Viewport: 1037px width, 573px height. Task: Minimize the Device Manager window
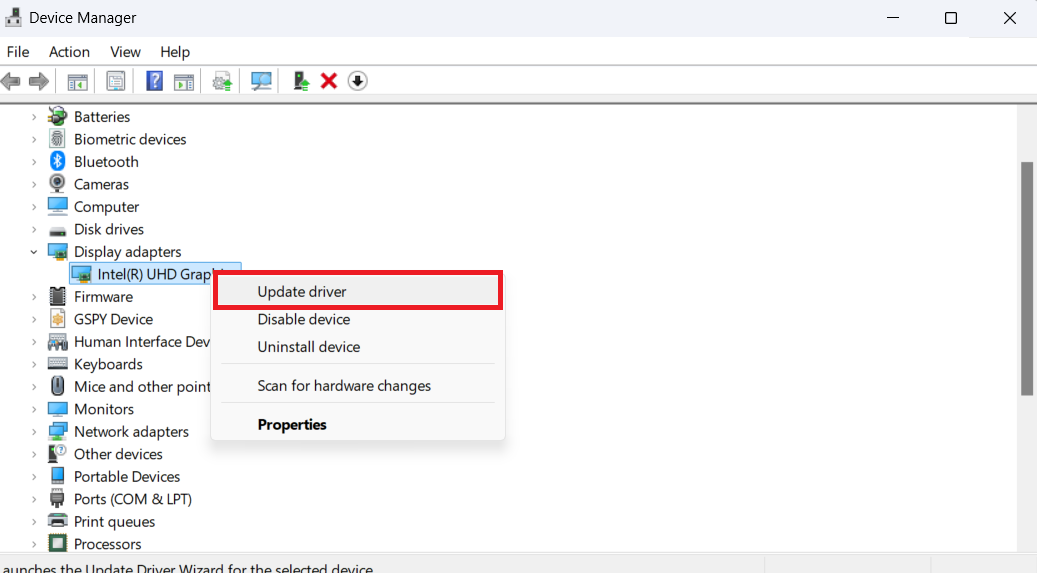[x=893, y=18]
